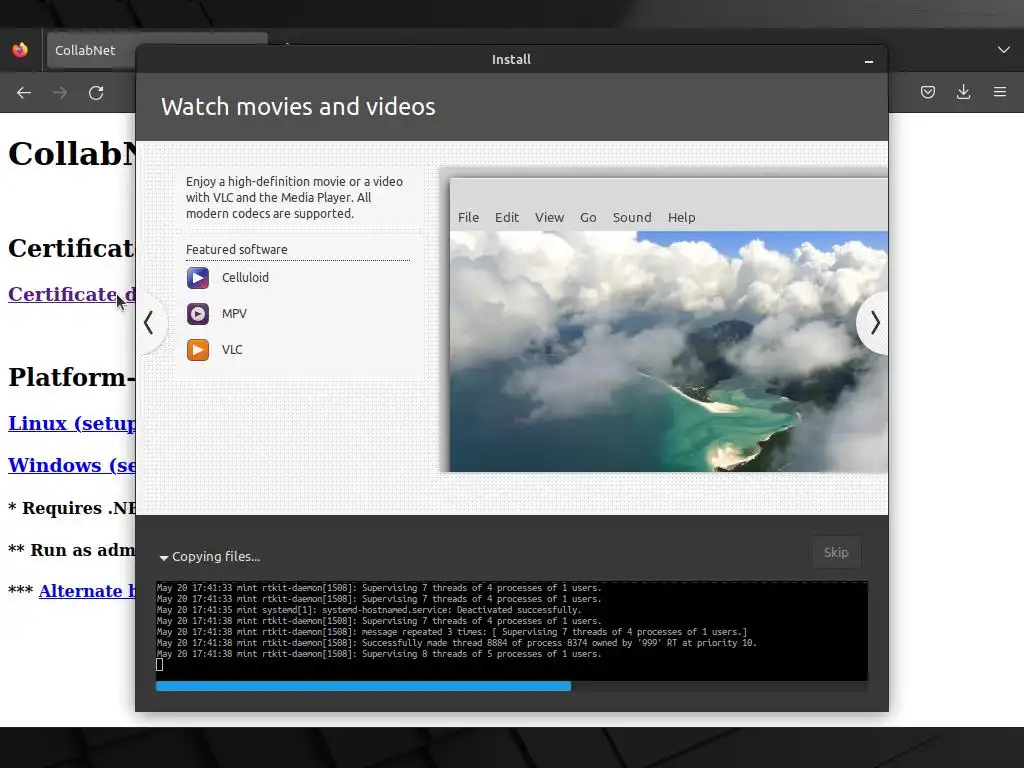
Task: Show the next installer slide
Action: [x=874, y=323]
